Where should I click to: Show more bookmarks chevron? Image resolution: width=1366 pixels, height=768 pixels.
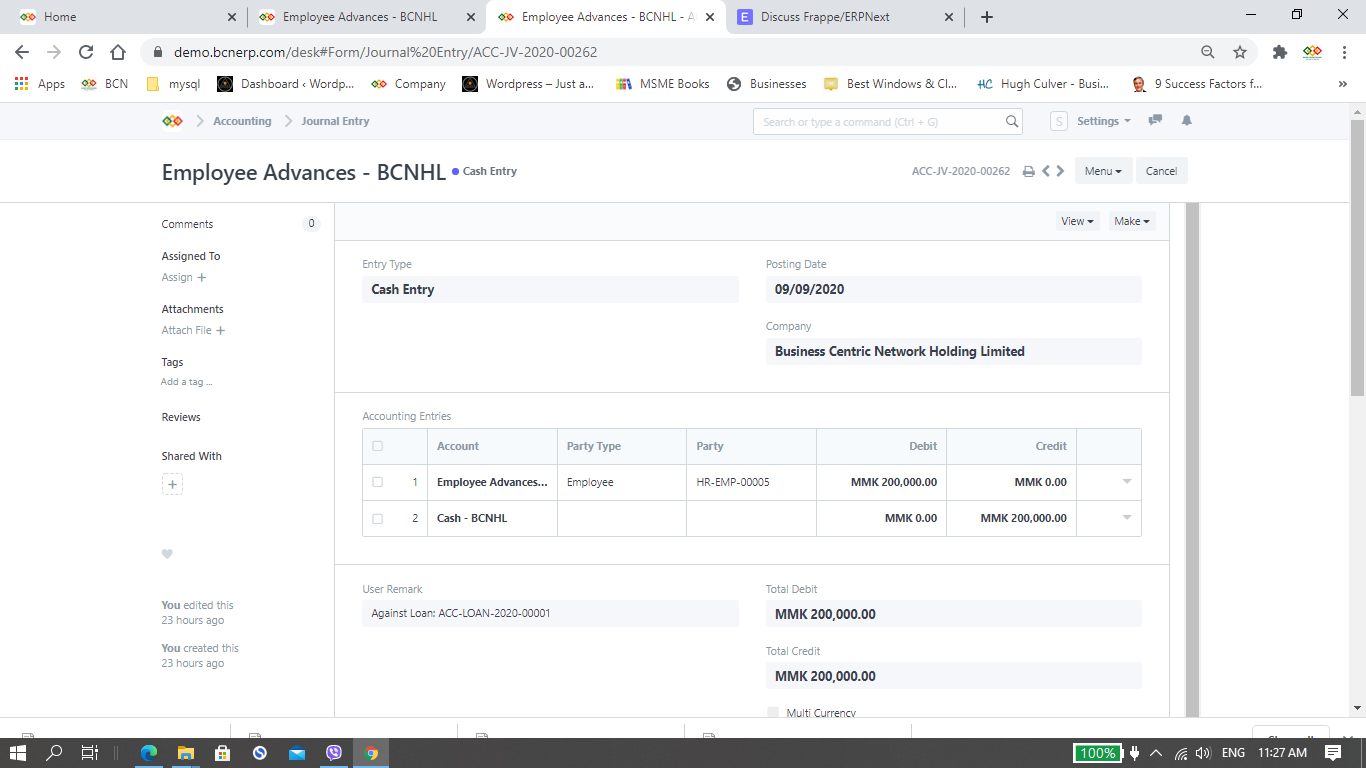pos(1342,84)
